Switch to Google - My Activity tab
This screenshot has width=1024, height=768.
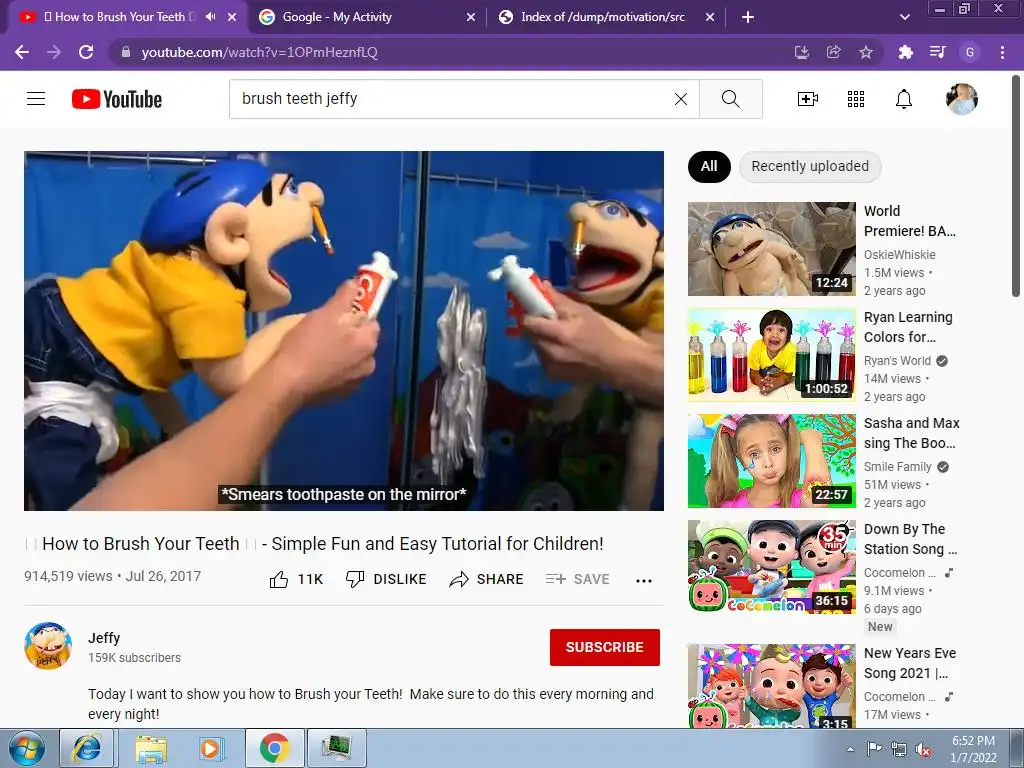[366, 17]
